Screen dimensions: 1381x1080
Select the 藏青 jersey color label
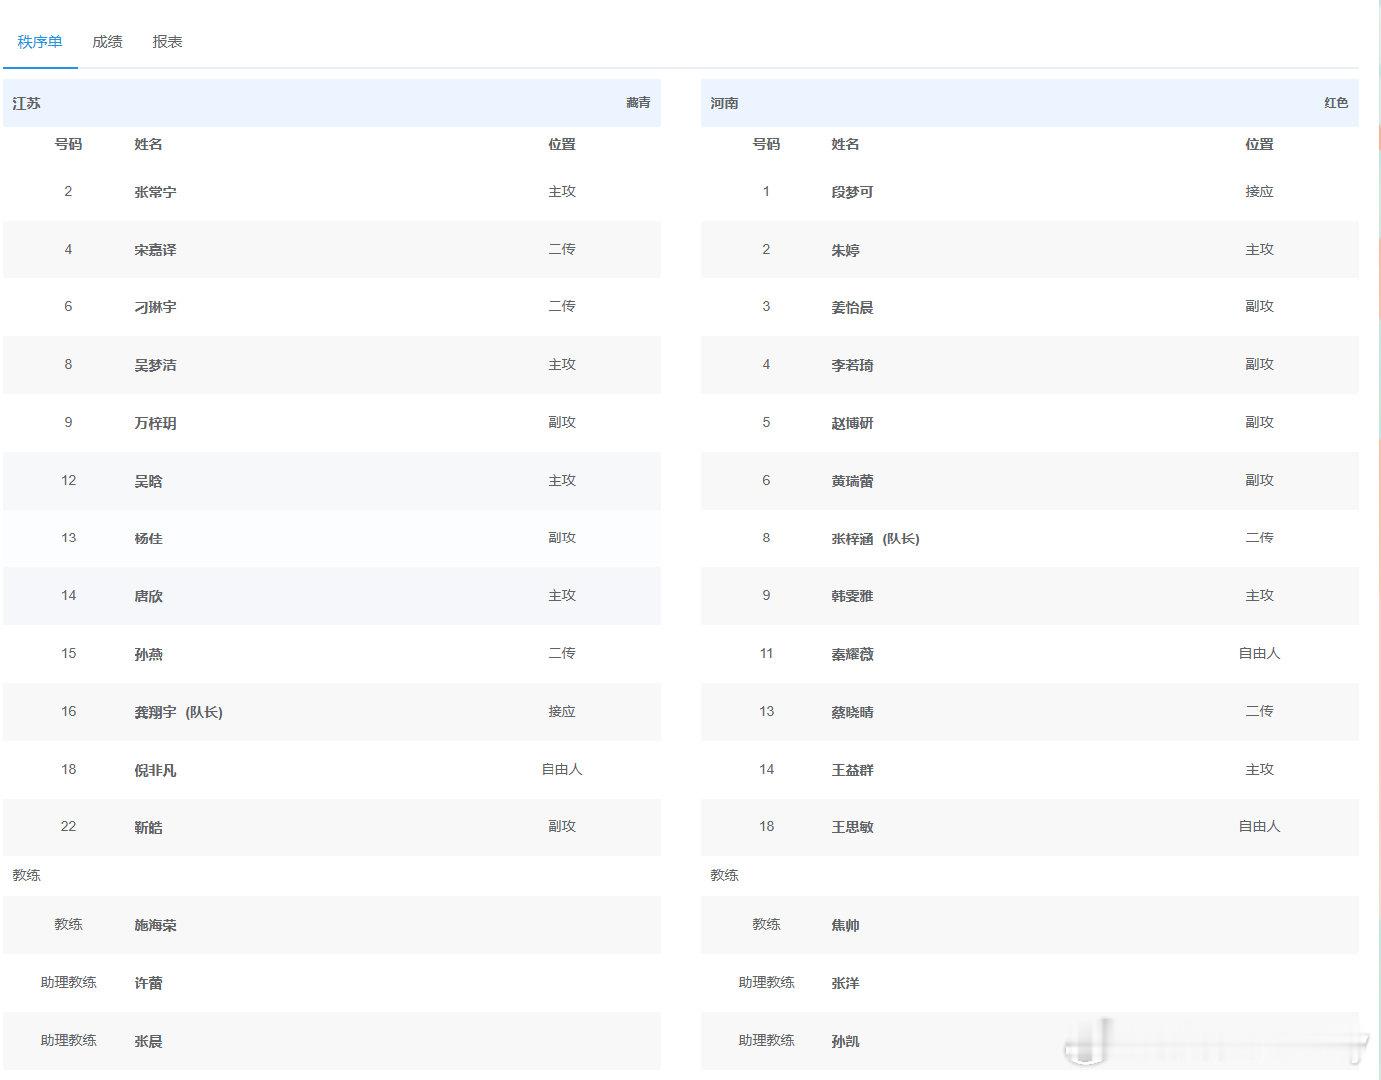coord(638,103)
